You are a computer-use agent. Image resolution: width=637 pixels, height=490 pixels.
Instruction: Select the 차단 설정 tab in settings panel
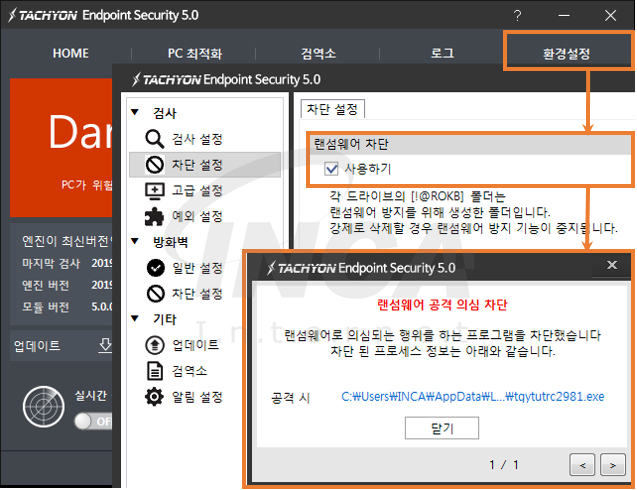[332, 109]
